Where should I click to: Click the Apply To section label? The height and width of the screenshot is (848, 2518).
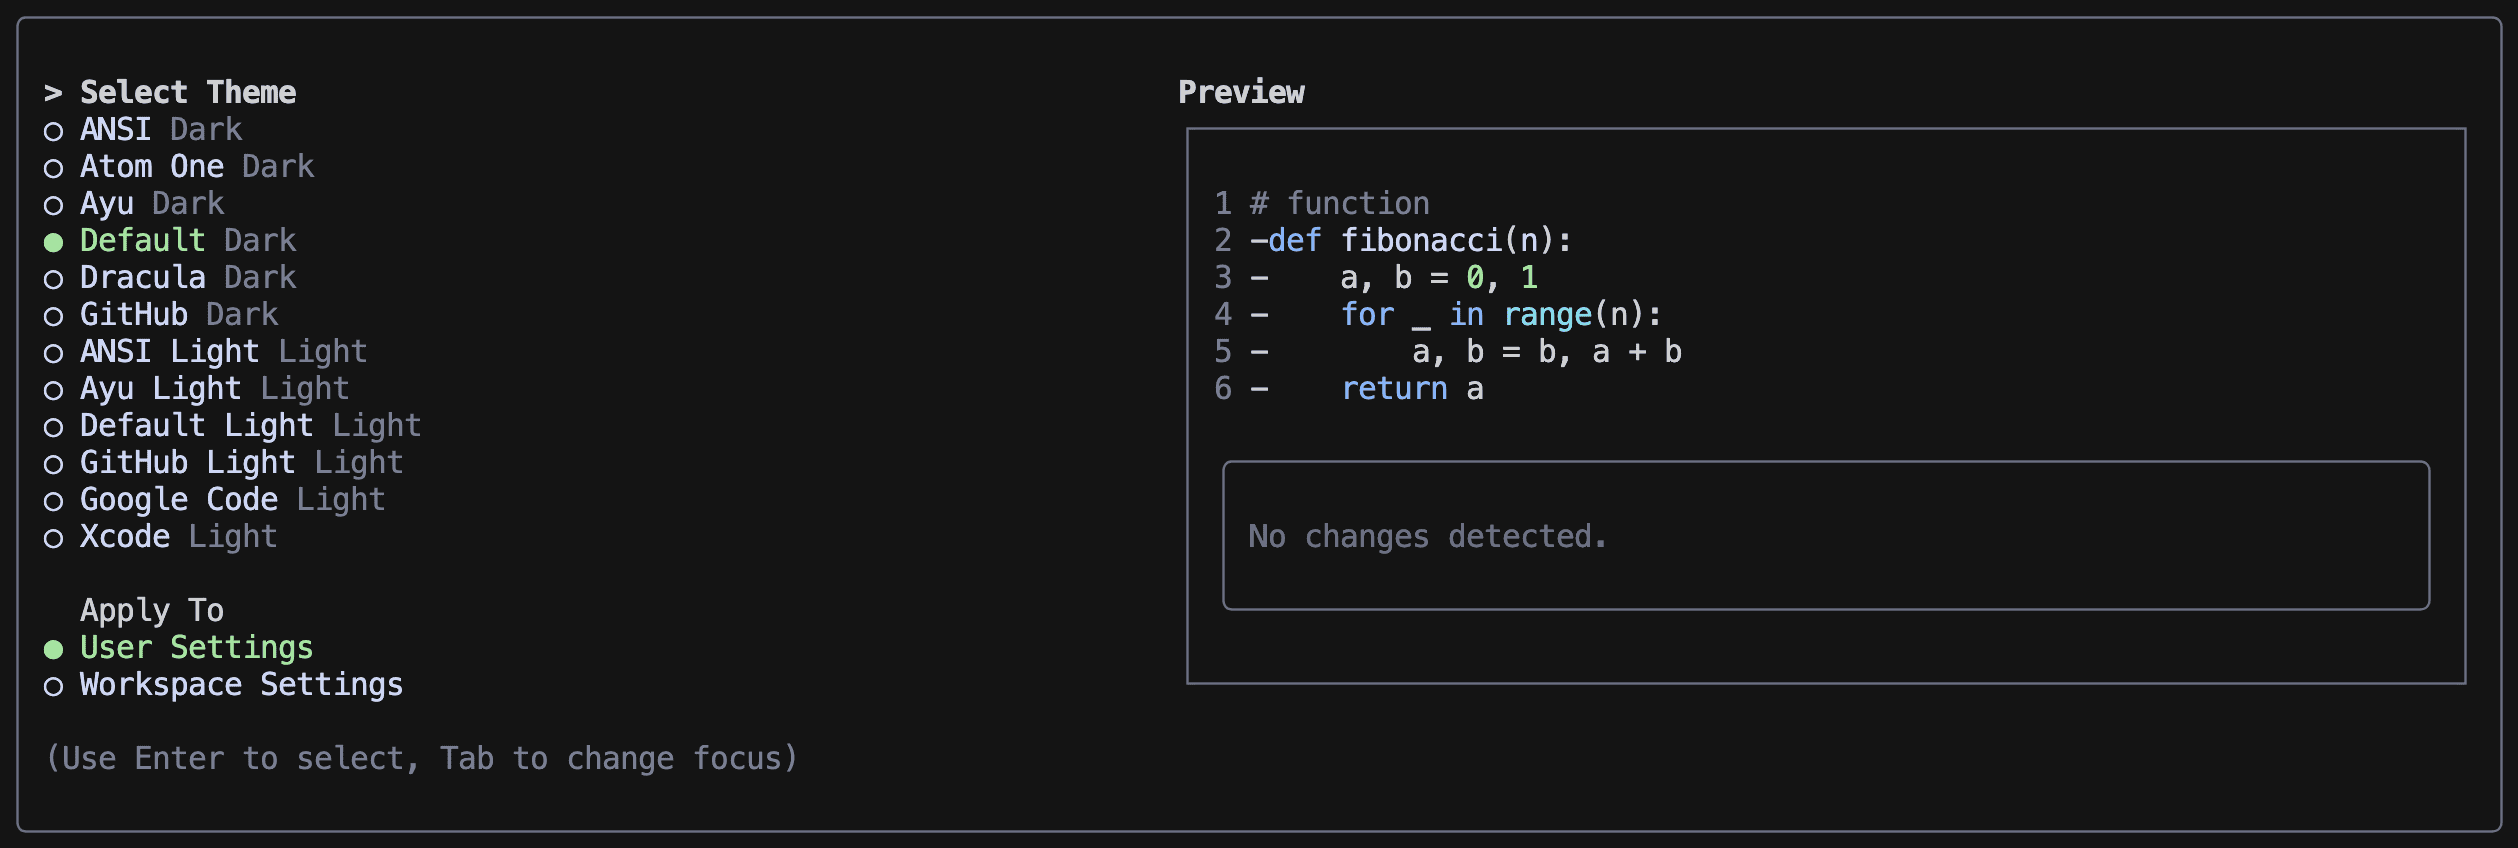tap(152, 609)
